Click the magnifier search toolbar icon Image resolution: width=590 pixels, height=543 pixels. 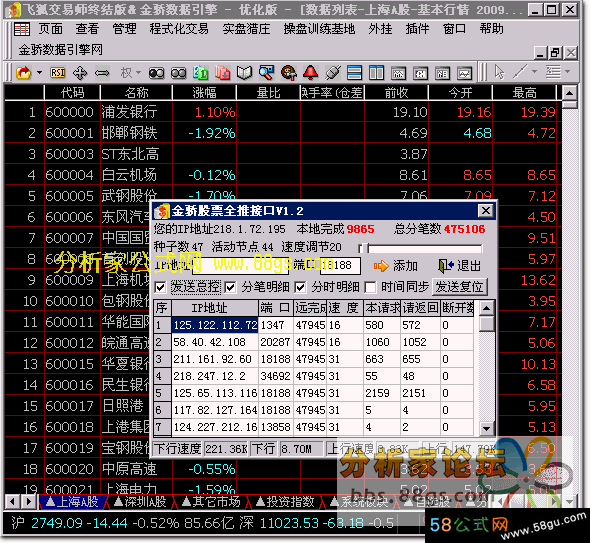pyautogui.click(x=266, y=73)
